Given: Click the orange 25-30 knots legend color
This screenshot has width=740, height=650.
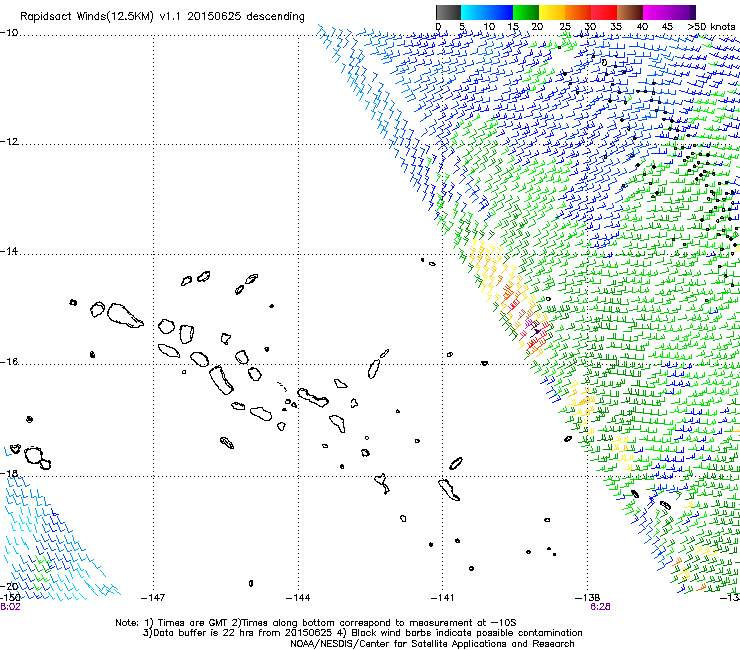Looking at the screenshot, I should coord(578,12).
